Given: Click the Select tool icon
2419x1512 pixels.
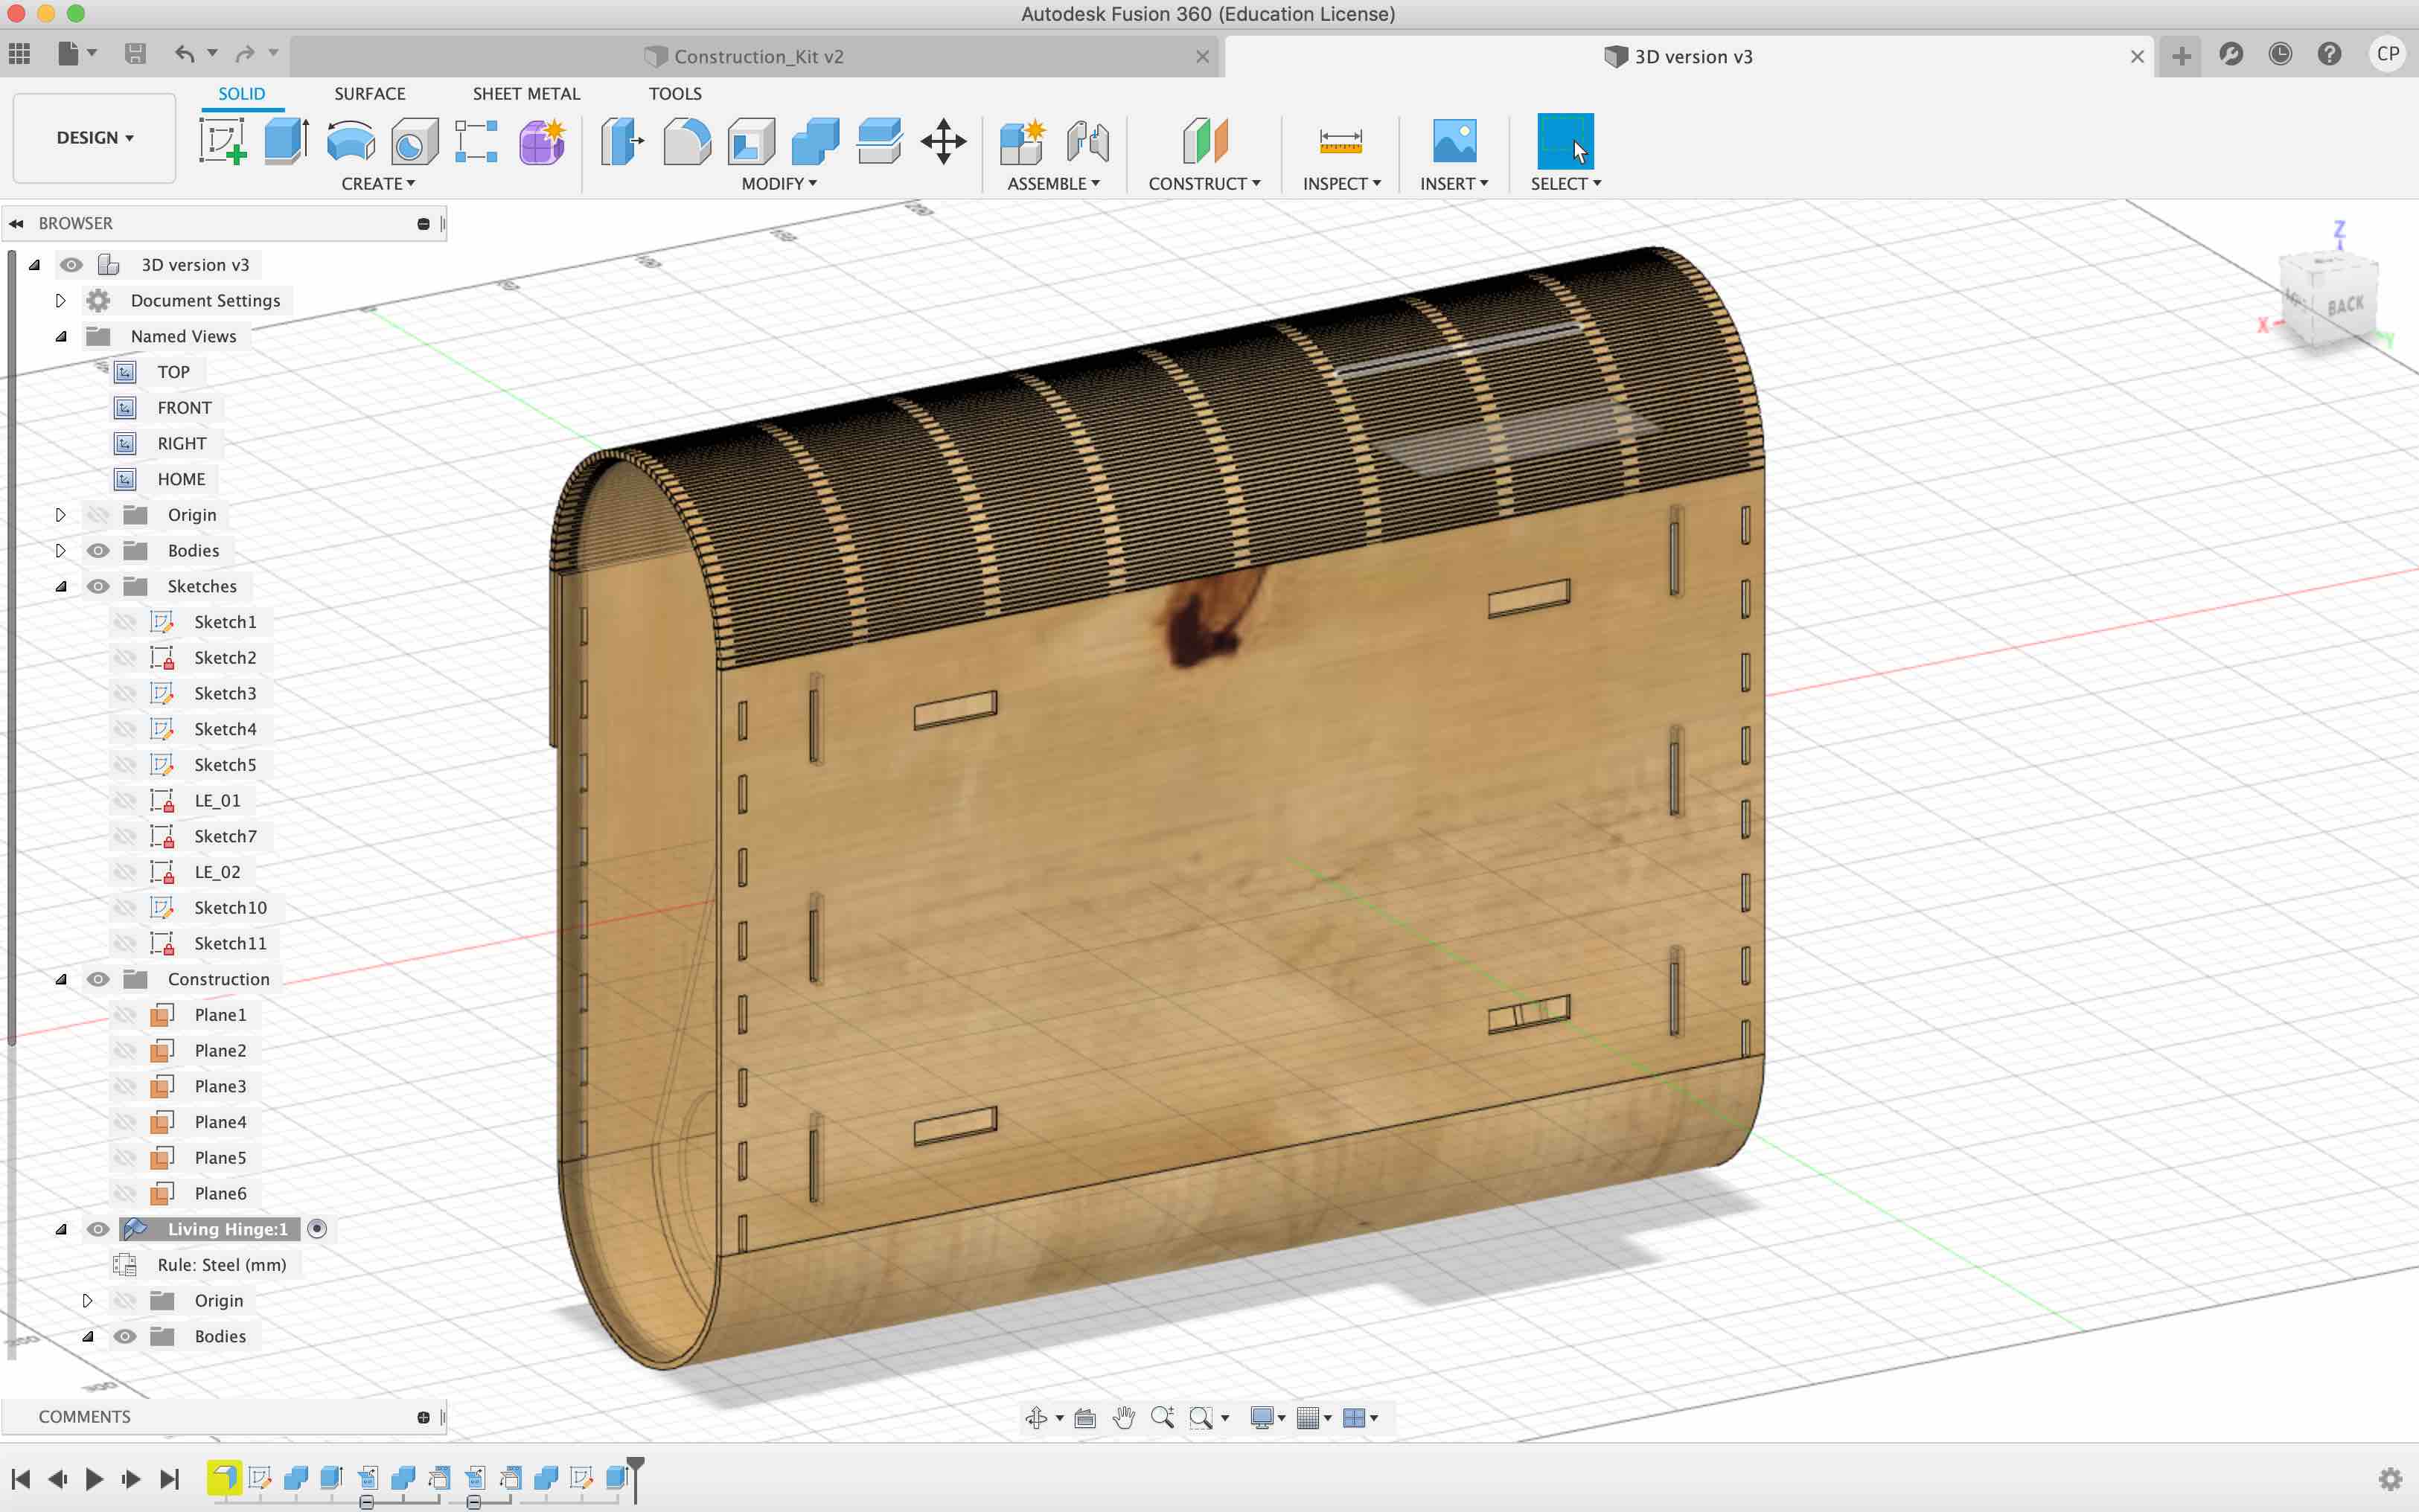Looking at the screenshot, I should click(x=1565, y=140).
